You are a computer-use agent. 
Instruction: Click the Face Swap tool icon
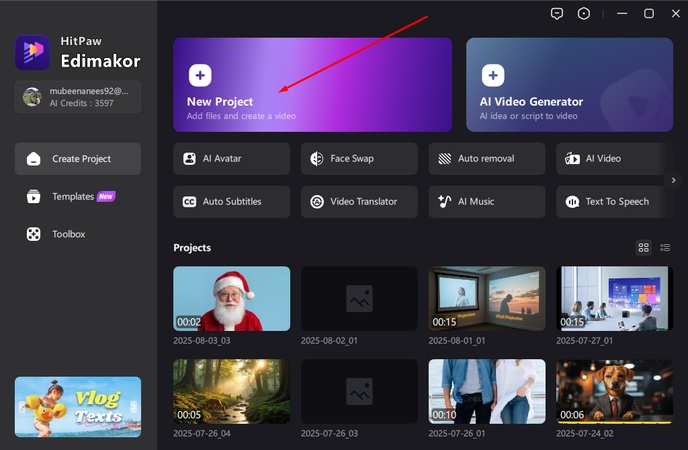pyautogui.click(x=317, y=159)
